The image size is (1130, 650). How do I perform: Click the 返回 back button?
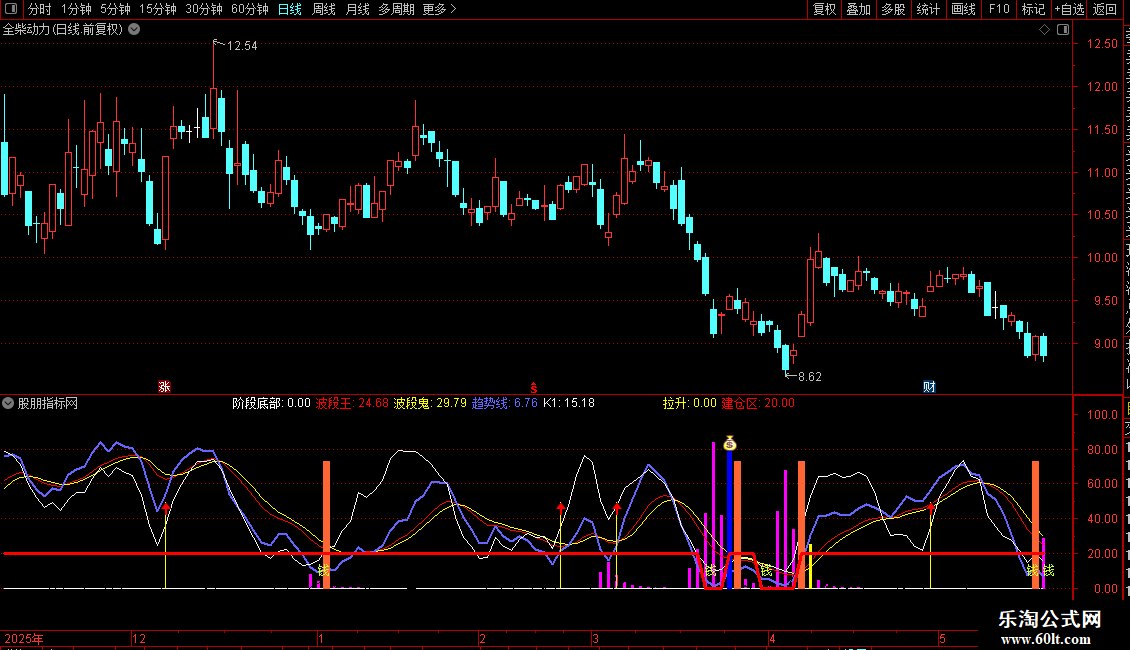point(1105,9)
